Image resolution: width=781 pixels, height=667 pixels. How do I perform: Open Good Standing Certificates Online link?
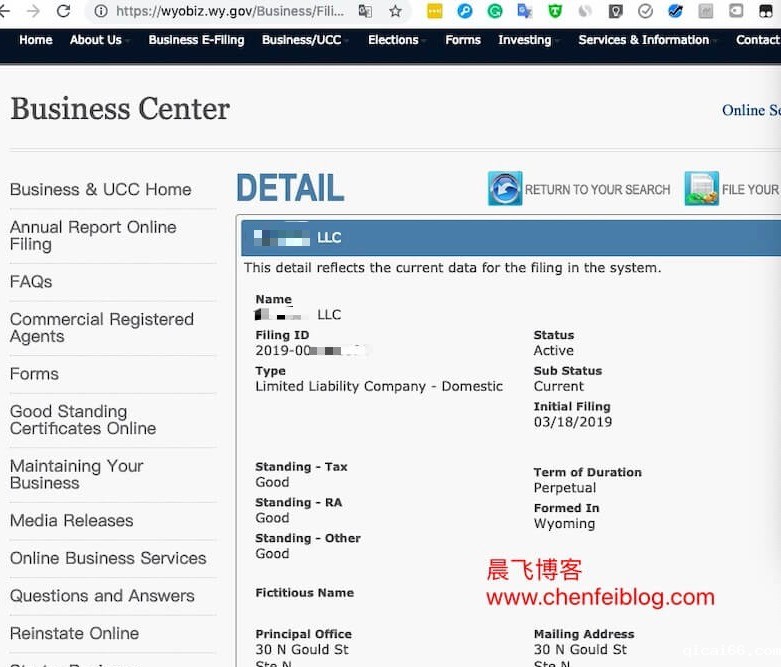click(x=83, y=420)
